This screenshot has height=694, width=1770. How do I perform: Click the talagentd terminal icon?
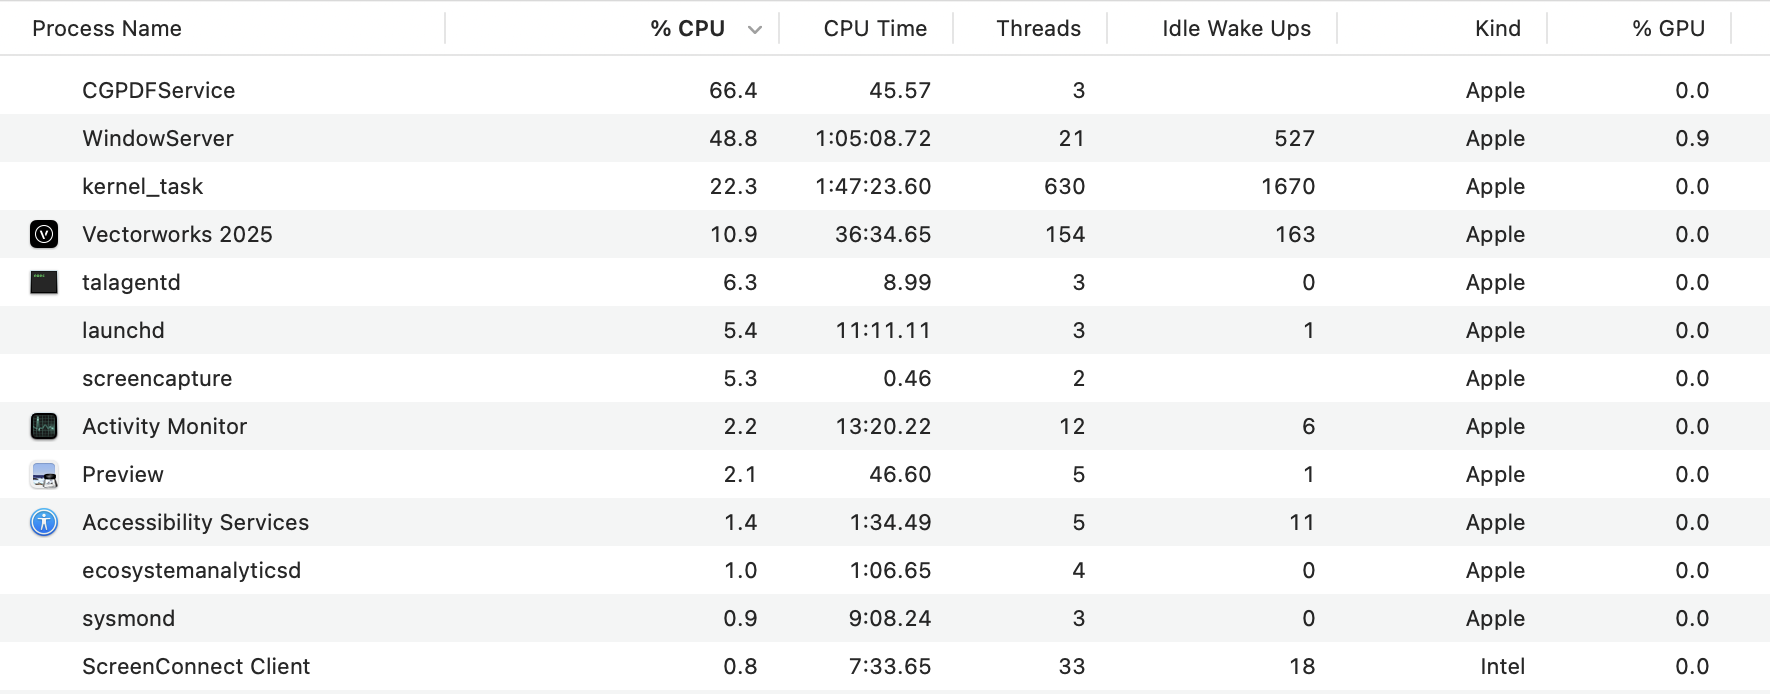click(44, 282)
